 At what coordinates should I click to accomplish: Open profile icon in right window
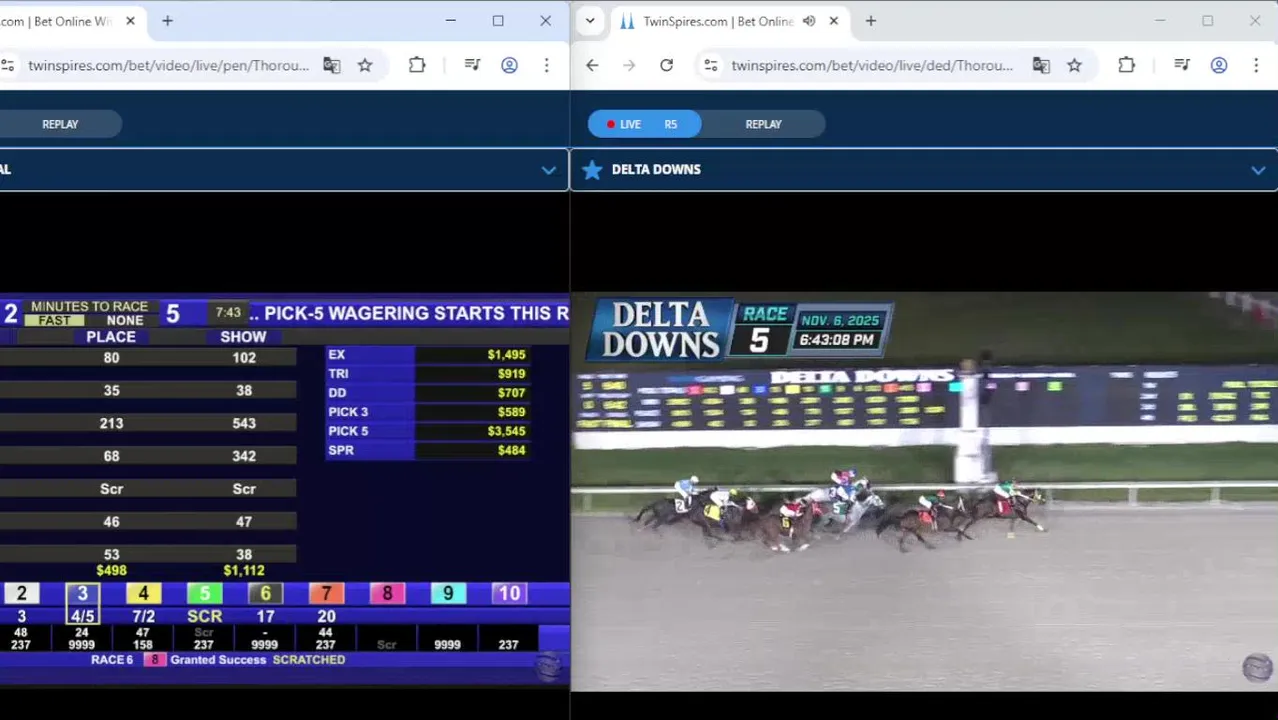click(x=1218, y=66)
